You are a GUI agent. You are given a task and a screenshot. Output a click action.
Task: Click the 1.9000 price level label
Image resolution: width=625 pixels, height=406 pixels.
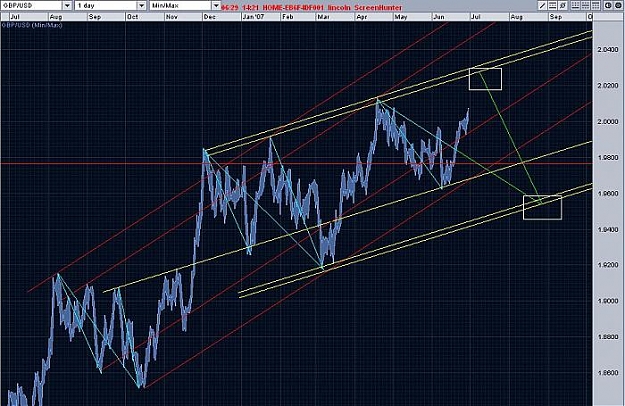coord(607,301)
